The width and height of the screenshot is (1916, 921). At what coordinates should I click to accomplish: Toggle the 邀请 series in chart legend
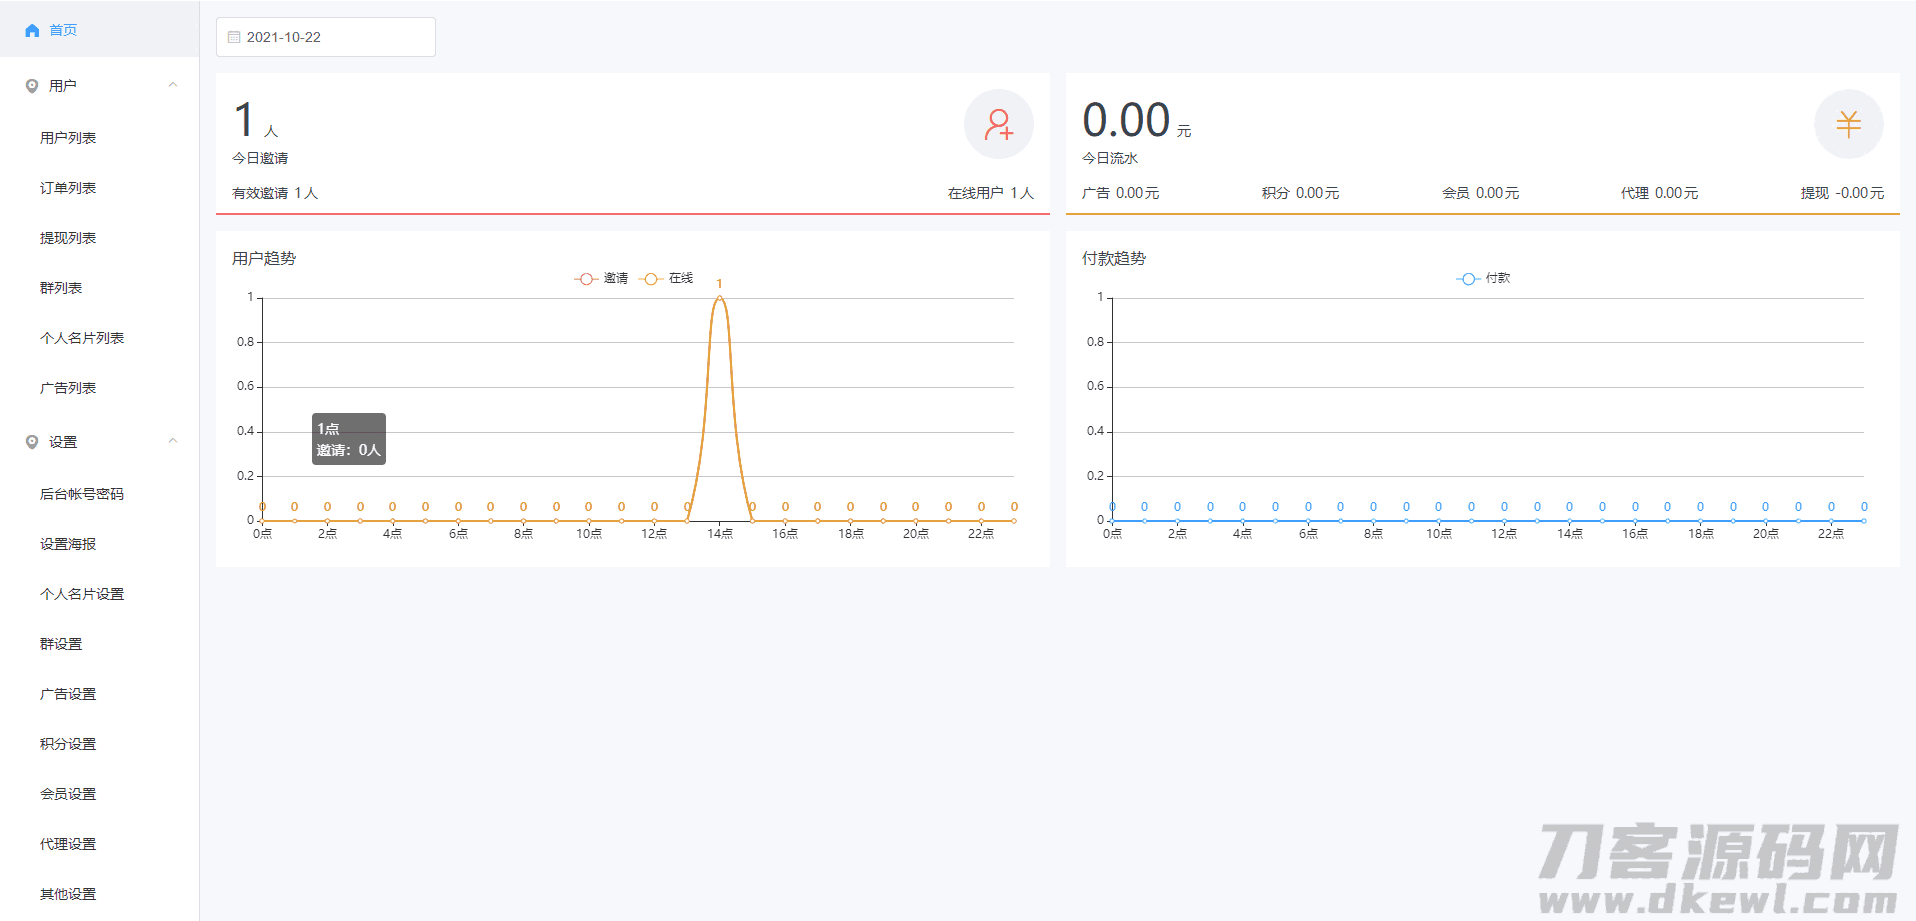click(601, 279)
